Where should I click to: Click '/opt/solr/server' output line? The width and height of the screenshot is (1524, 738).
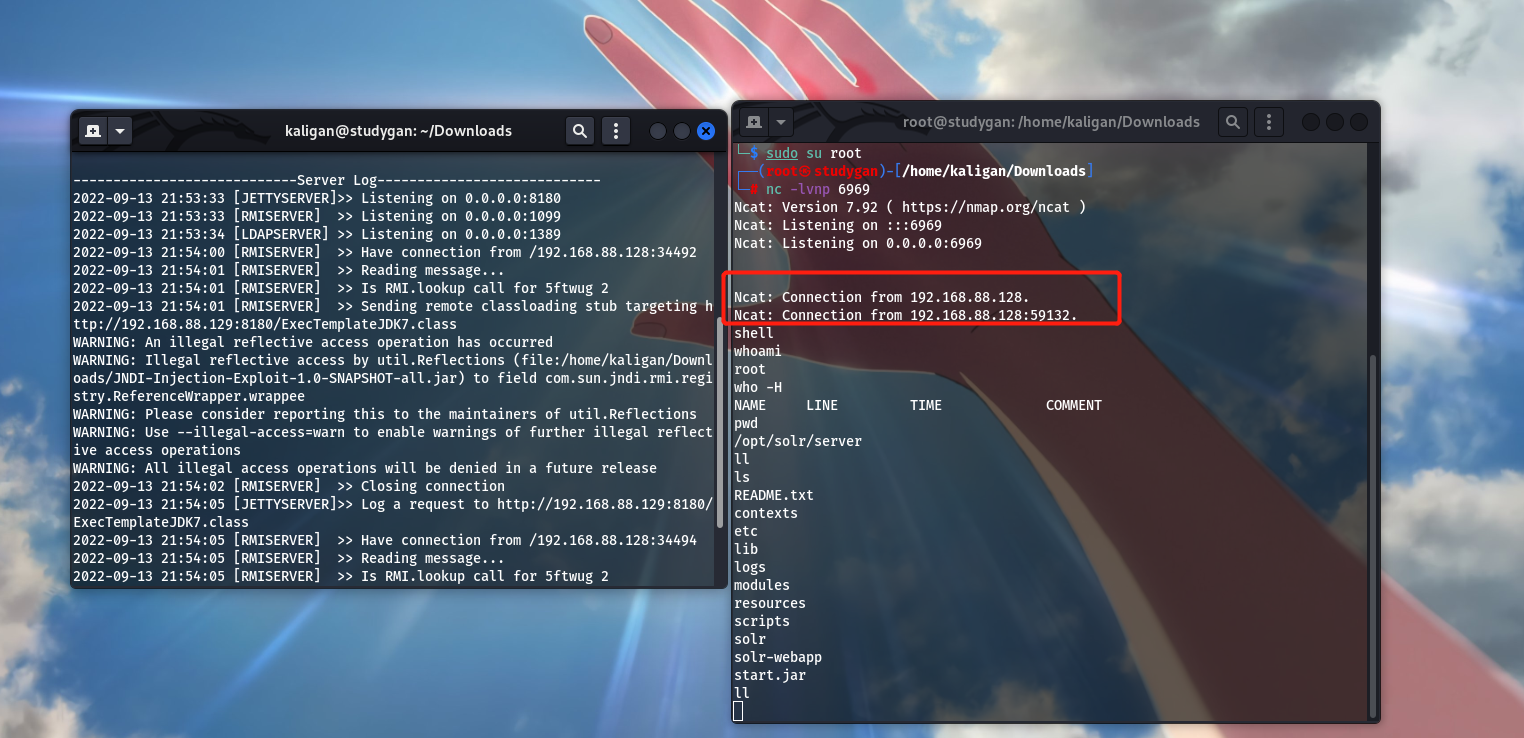tap(798, 441)
